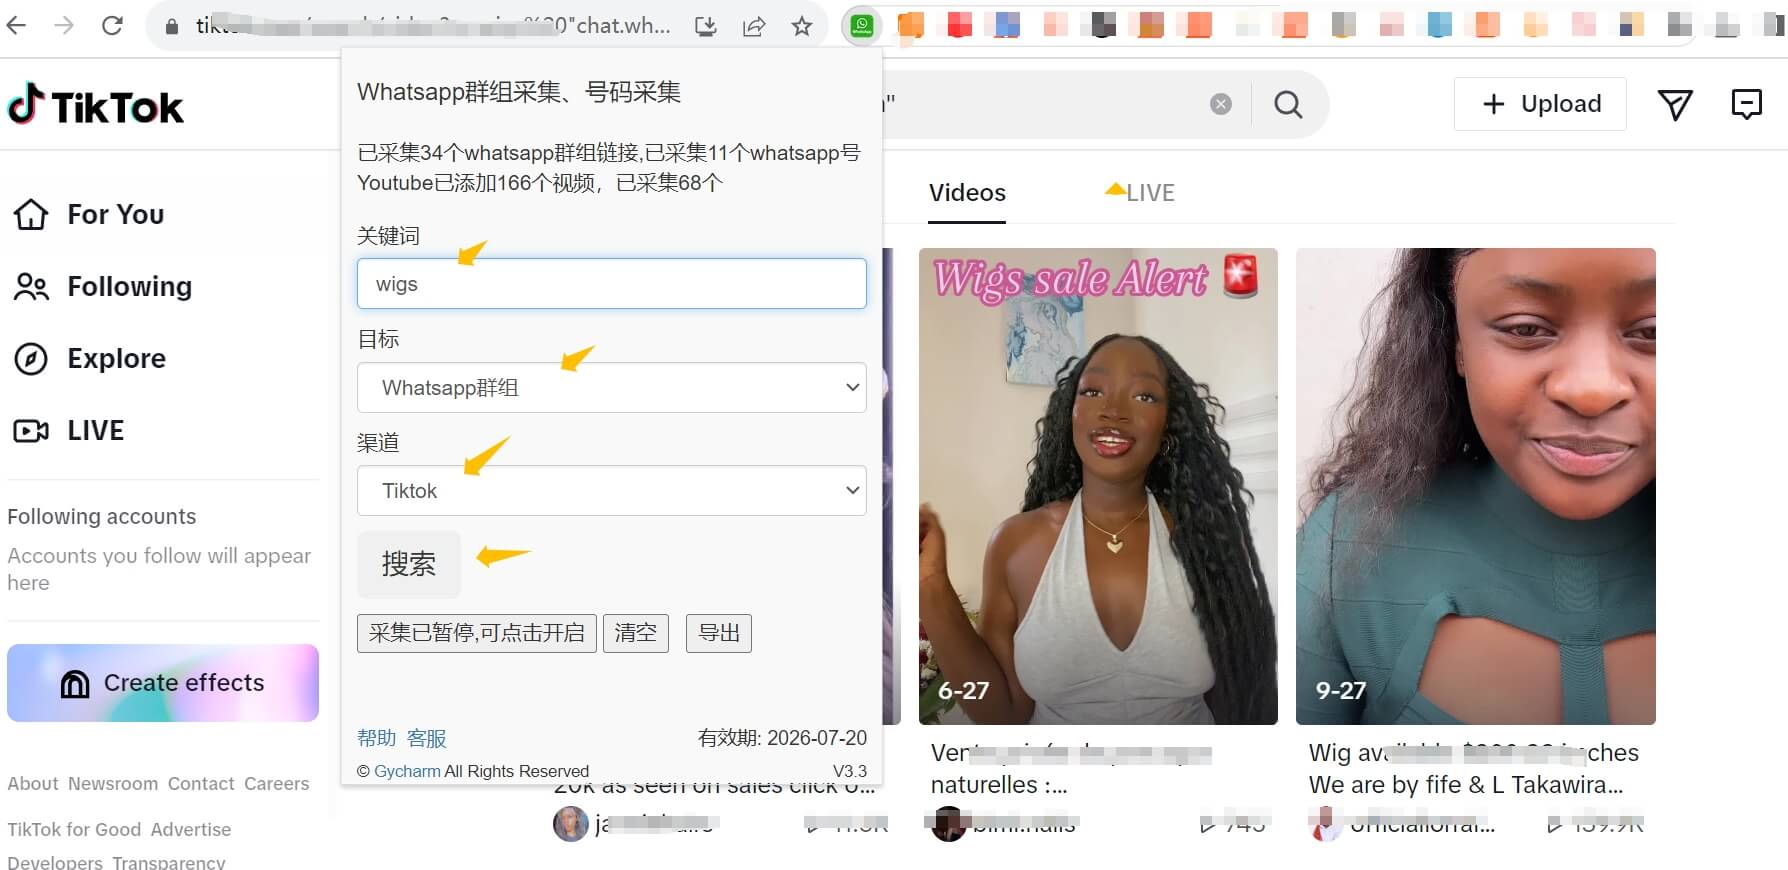Switch to the LIVE results tab
This screenshot has height=870, width=1788.
point(1149,193)
